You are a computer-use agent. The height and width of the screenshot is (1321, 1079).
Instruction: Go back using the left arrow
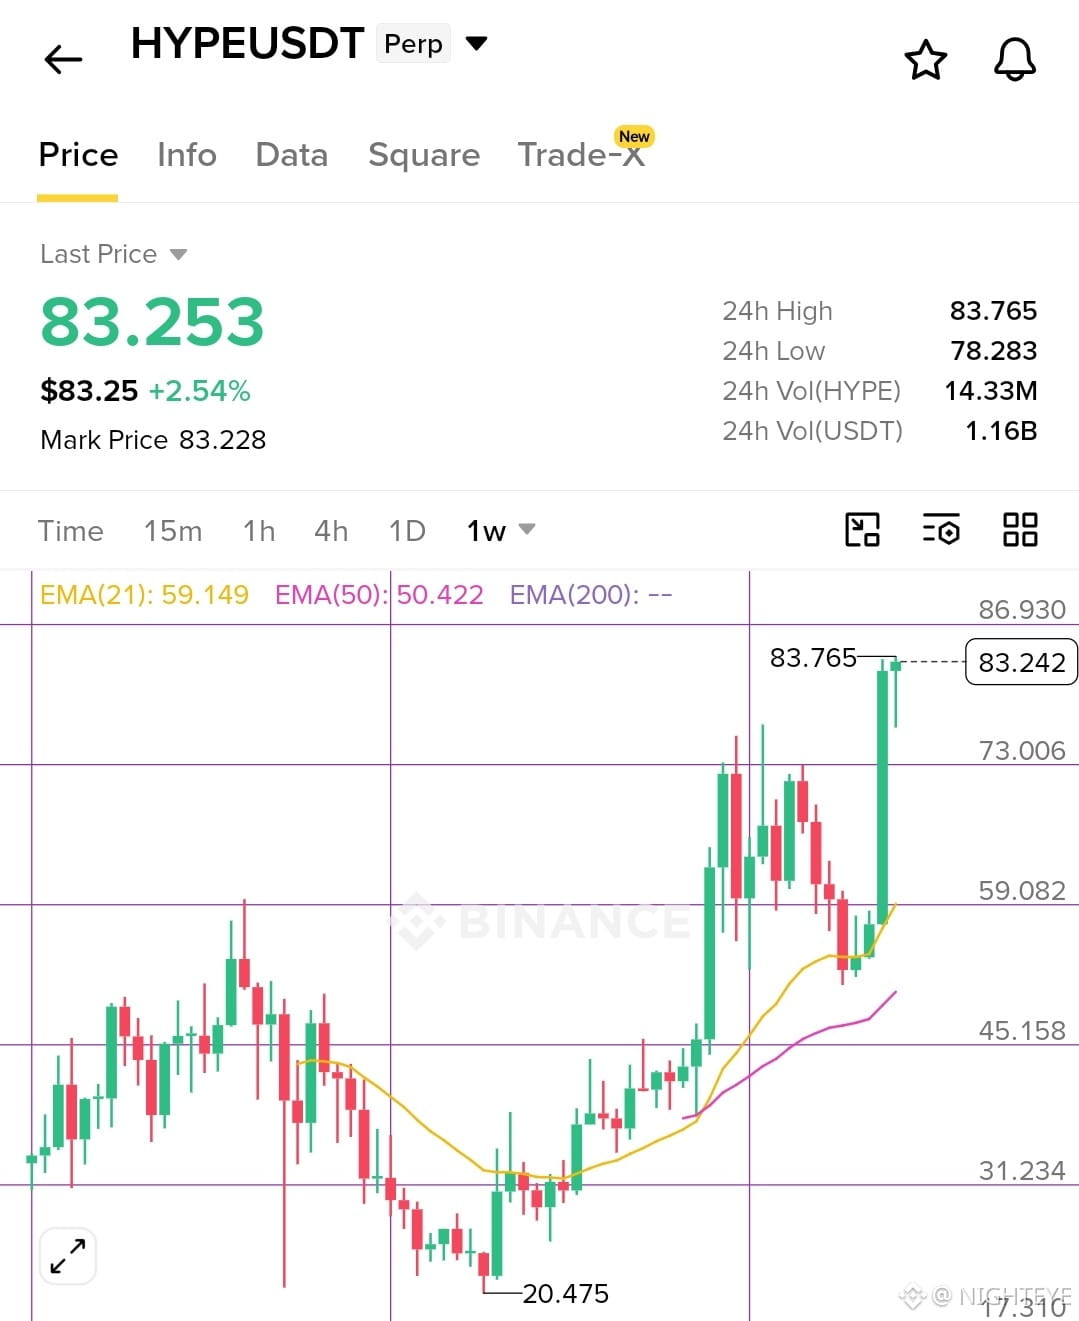tap(63, 59)
